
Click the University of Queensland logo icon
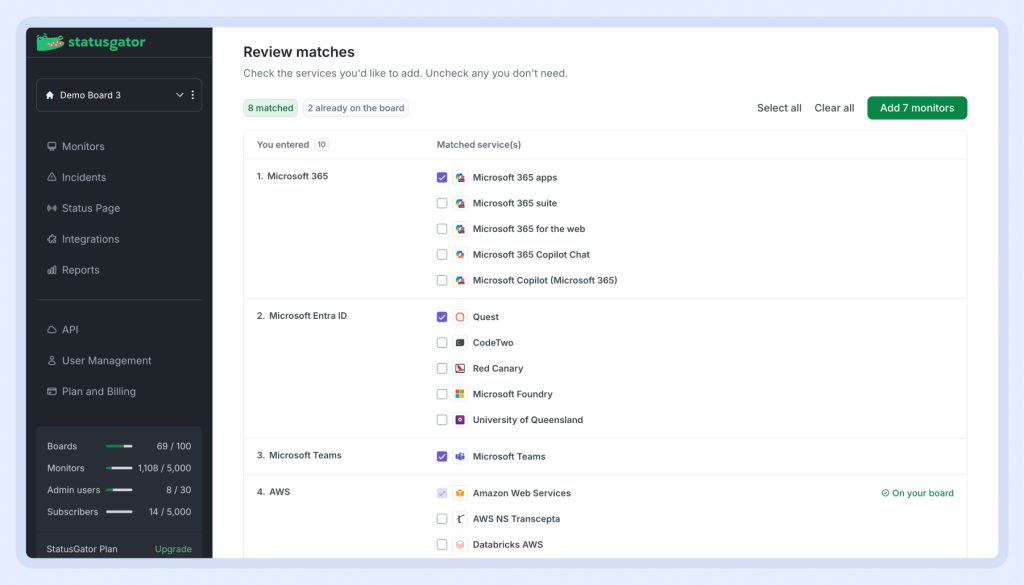(x=460, y=420)
